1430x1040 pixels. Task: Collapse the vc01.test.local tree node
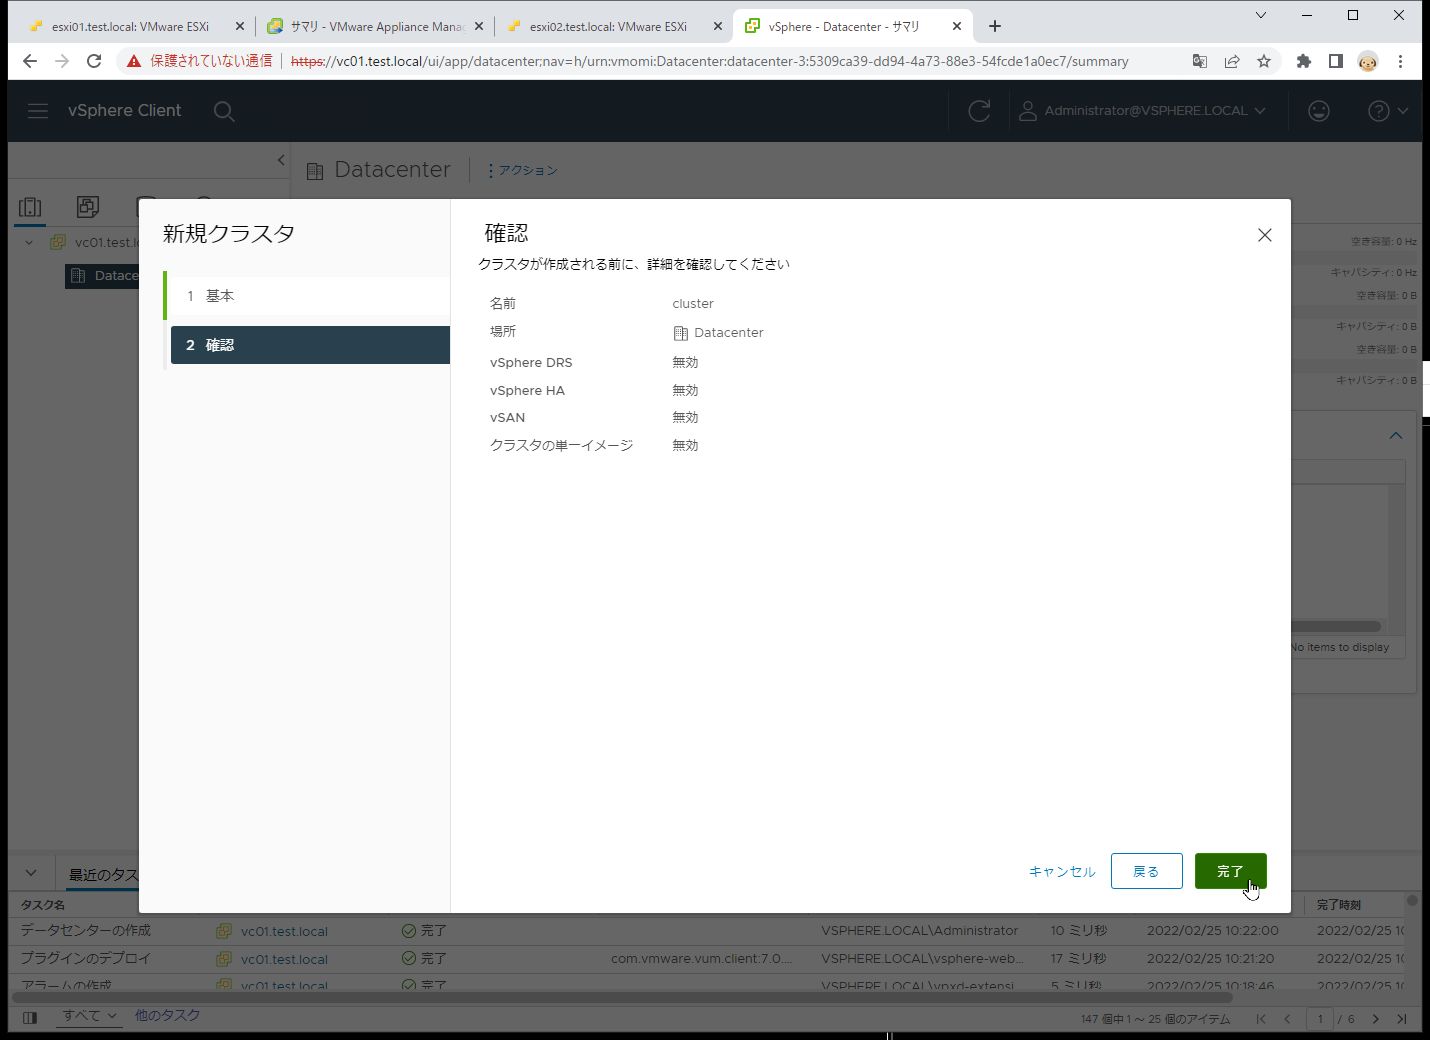(x=29, y=242)
